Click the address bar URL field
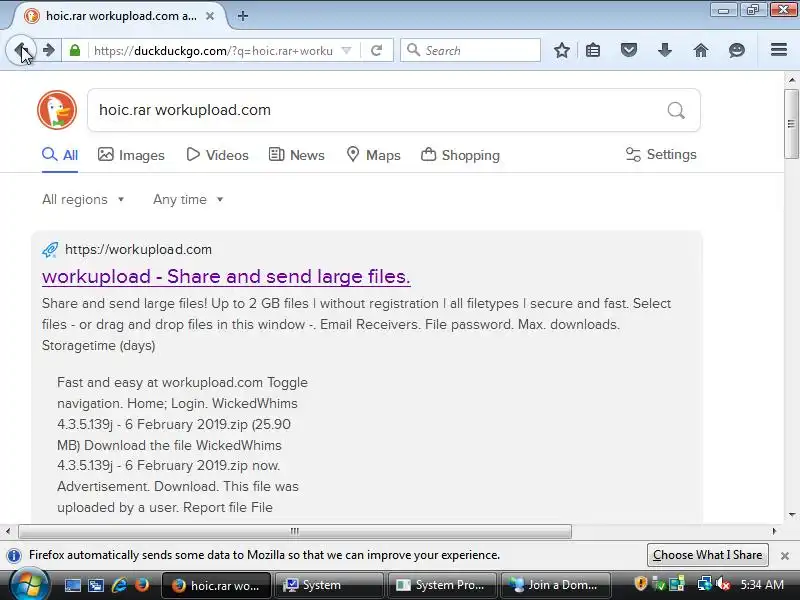The image size is (800, 600). tap(213, 51)
